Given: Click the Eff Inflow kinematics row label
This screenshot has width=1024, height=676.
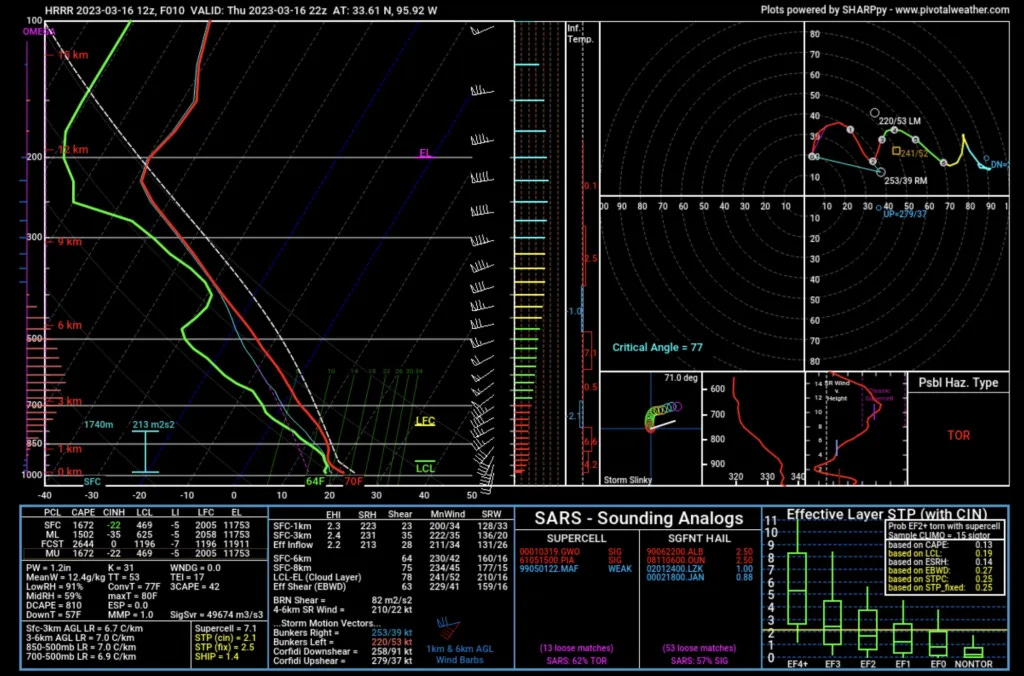Looking at the screenshot, I should 293,545.
